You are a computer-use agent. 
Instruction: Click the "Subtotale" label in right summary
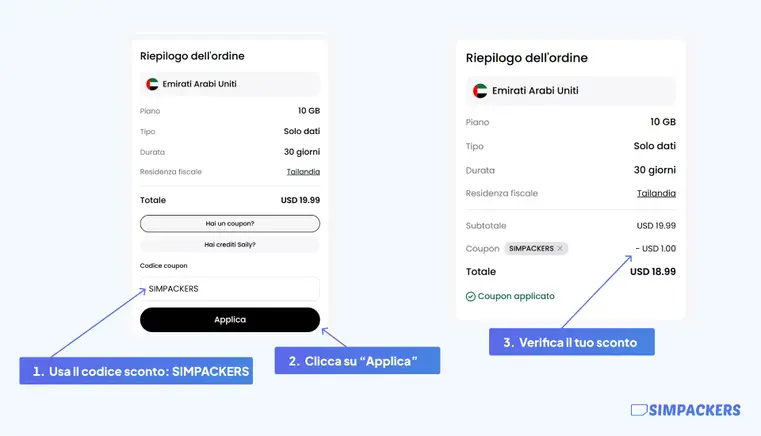point(486,226)
